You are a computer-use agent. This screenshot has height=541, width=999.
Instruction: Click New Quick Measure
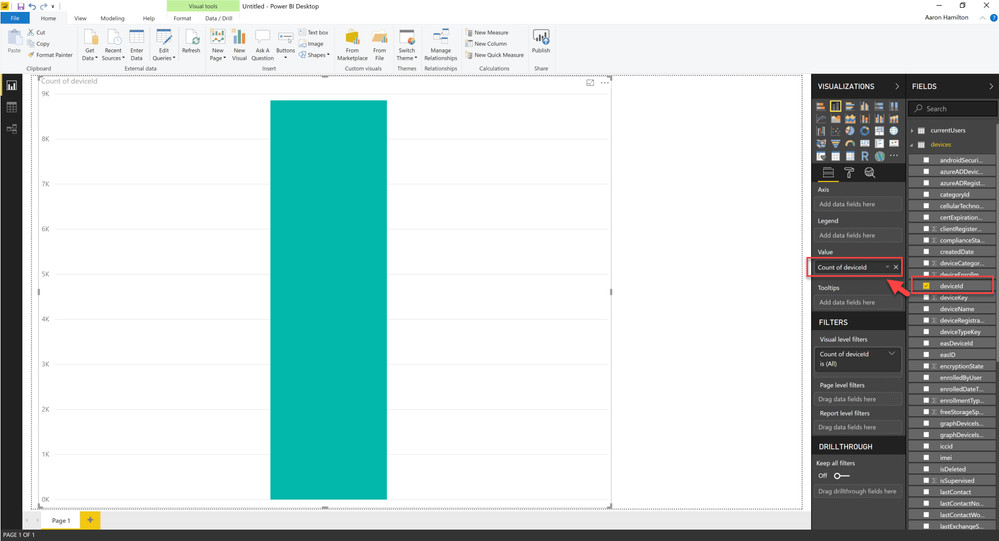pyautogui.click(x=494, y=55)
